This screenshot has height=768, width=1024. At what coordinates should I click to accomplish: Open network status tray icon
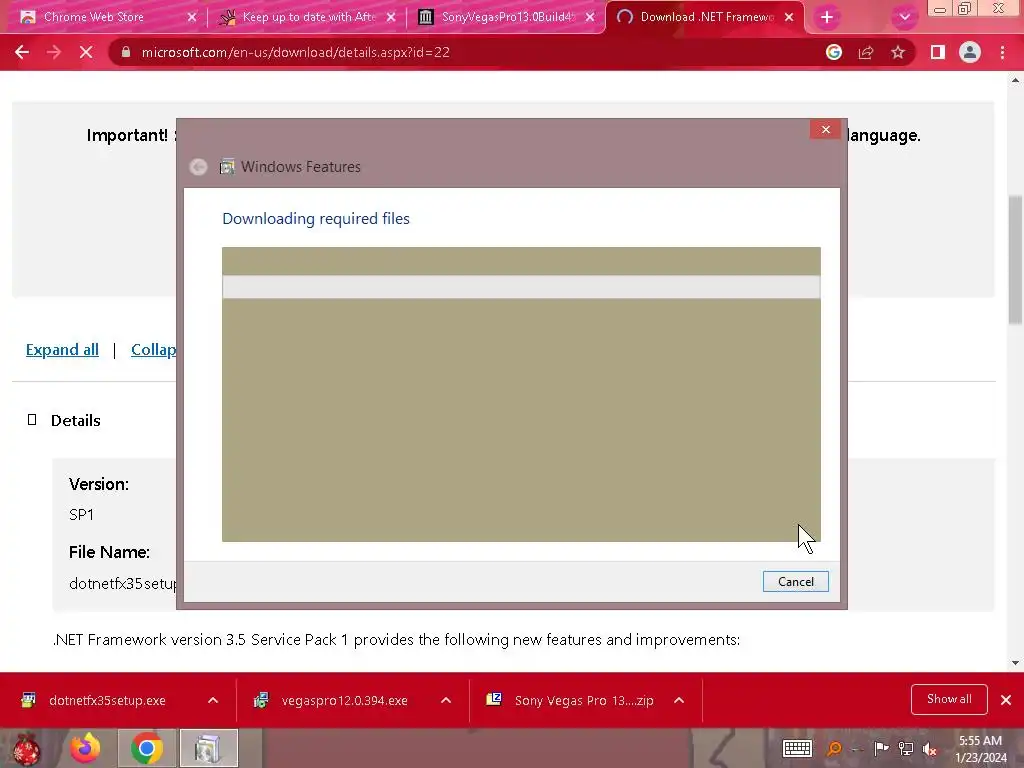[906, 748]
